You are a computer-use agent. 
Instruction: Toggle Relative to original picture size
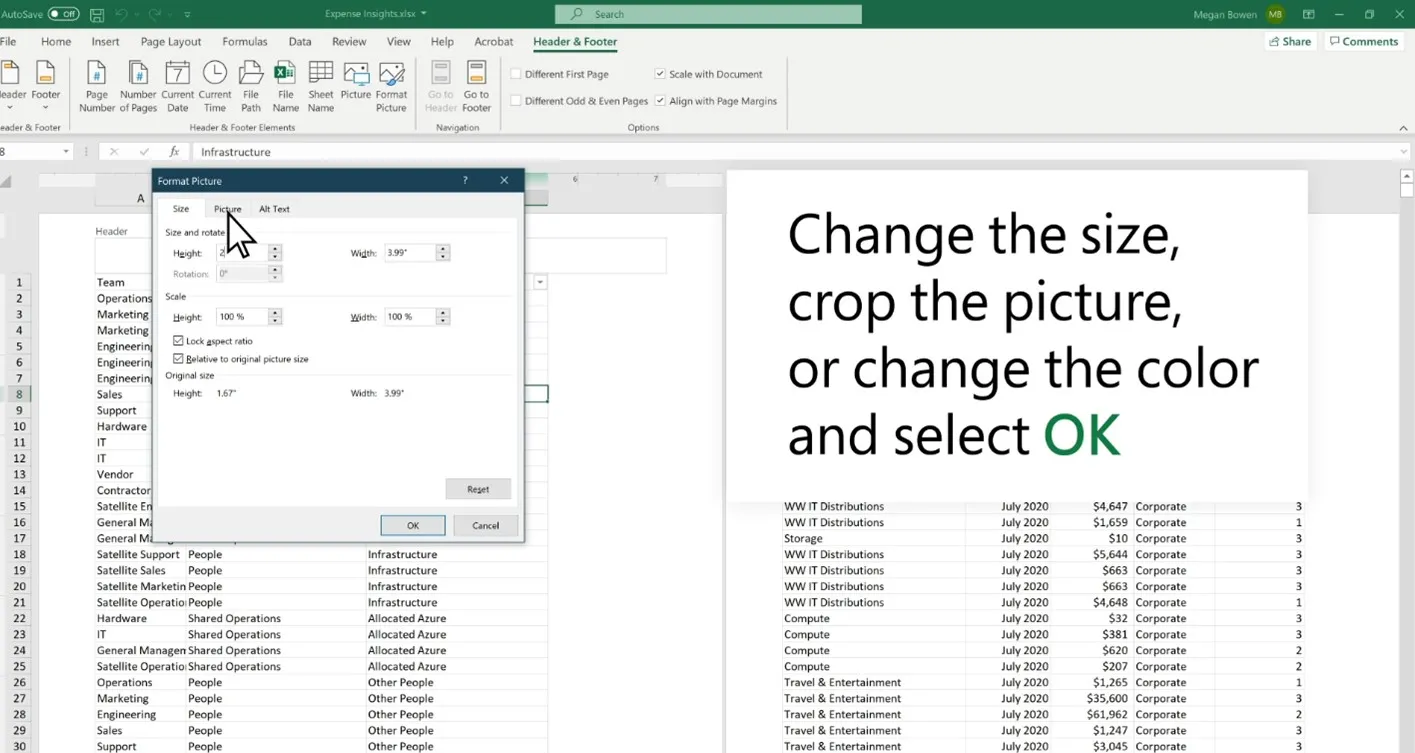click(x=178, y=358)
